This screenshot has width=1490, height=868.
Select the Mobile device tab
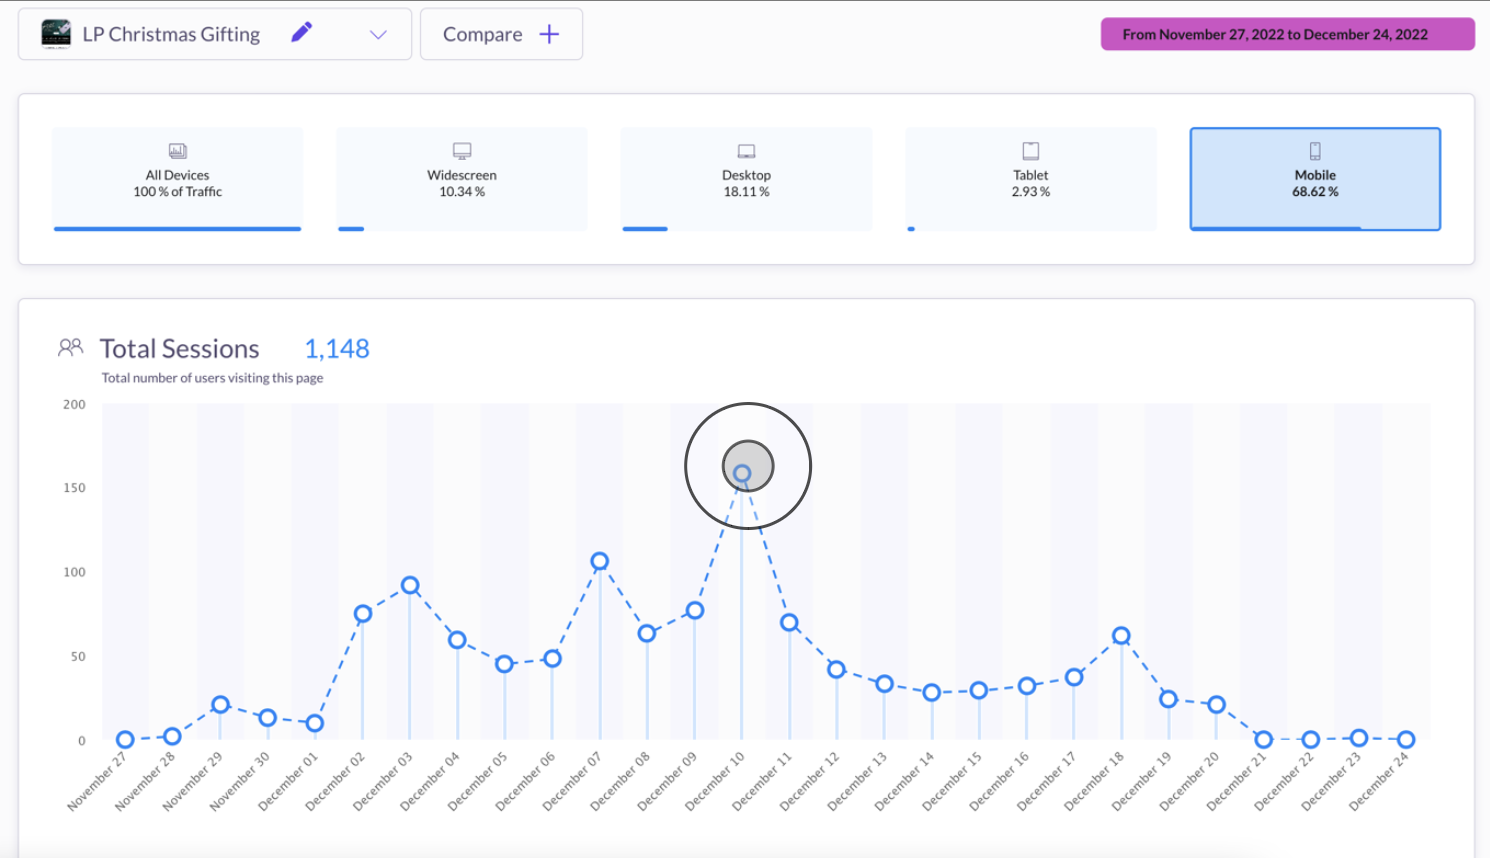1315,179
